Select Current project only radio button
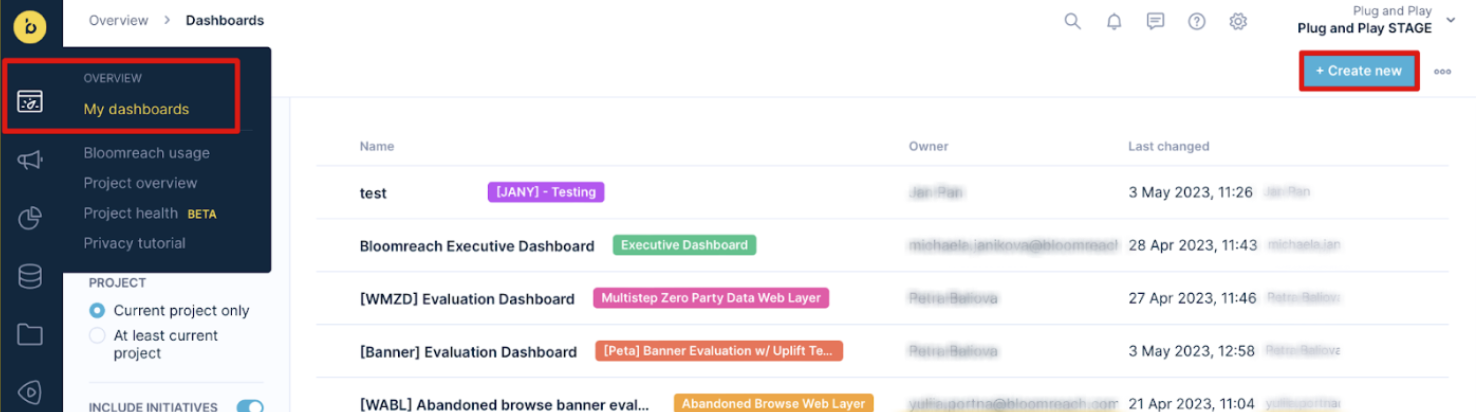The height and width of the screenshot is (412, 1476). (97, 311)
